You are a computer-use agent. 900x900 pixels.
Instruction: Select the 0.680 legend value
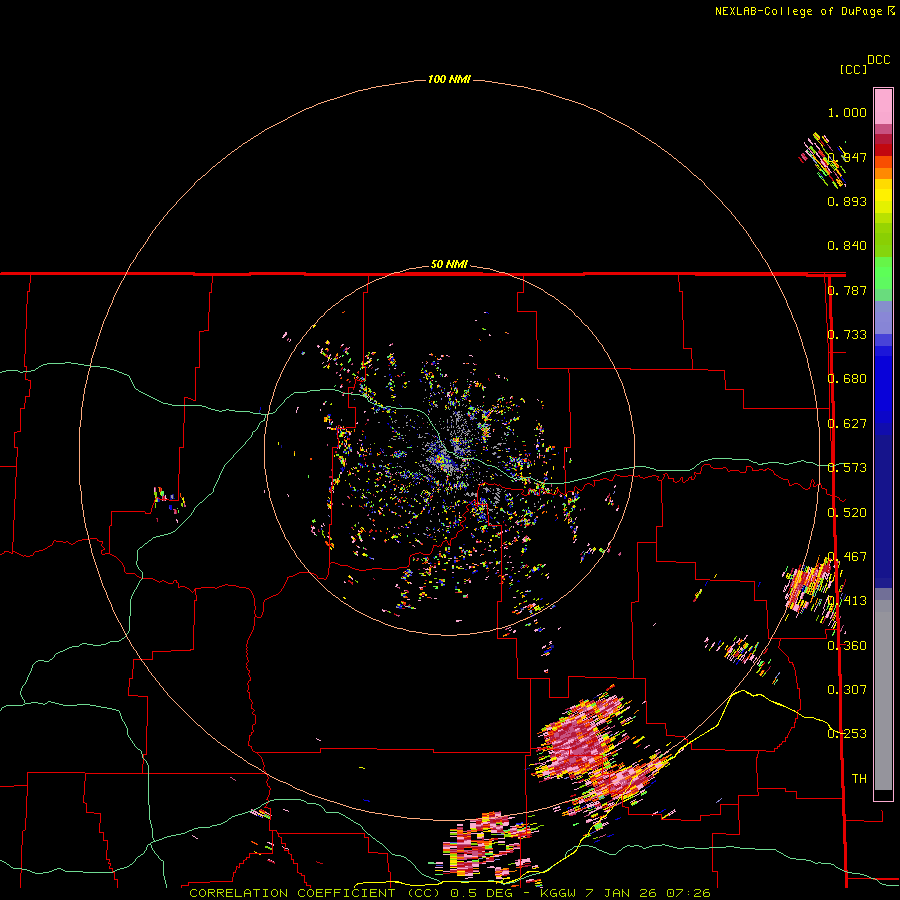point(847,379)
